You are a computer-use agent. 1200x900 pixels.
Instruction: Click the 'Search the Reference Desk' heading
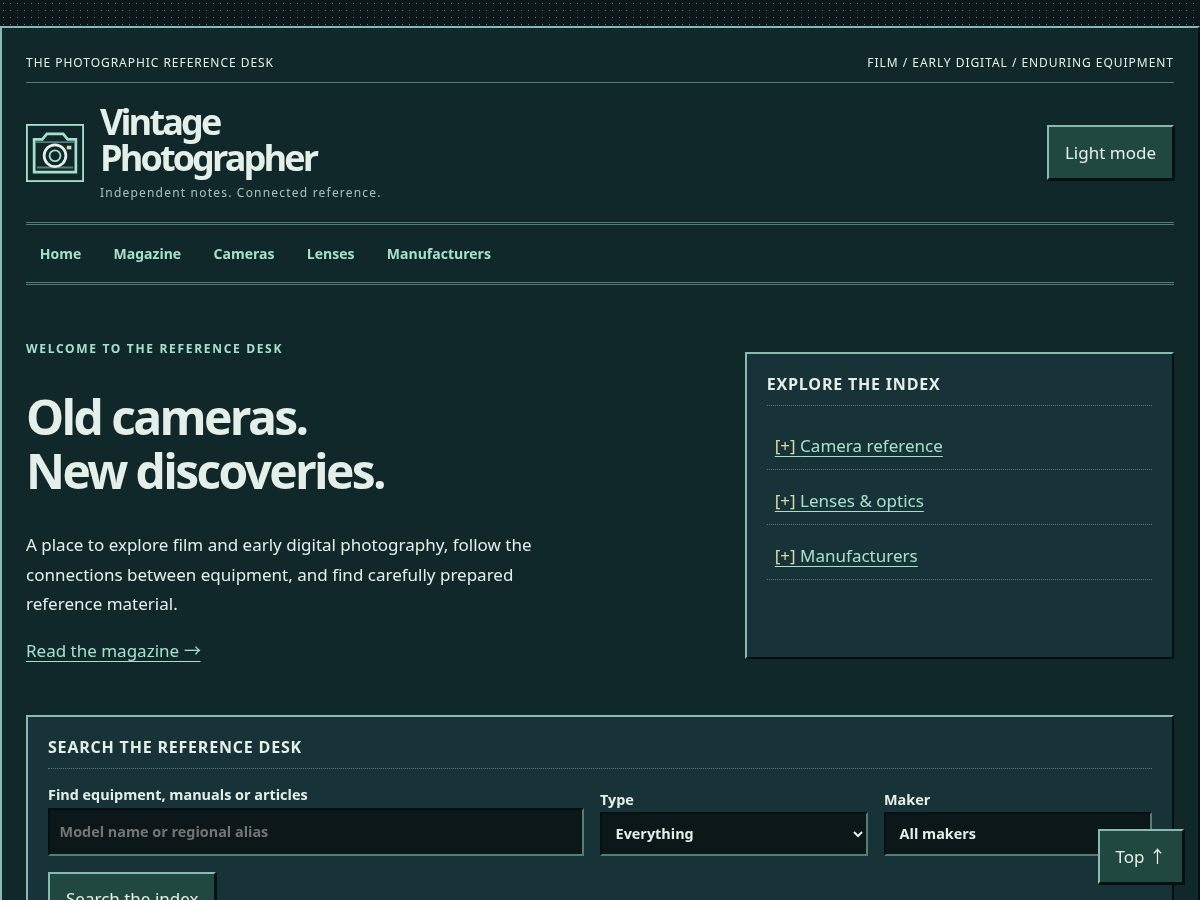click(x=175, y=747)
